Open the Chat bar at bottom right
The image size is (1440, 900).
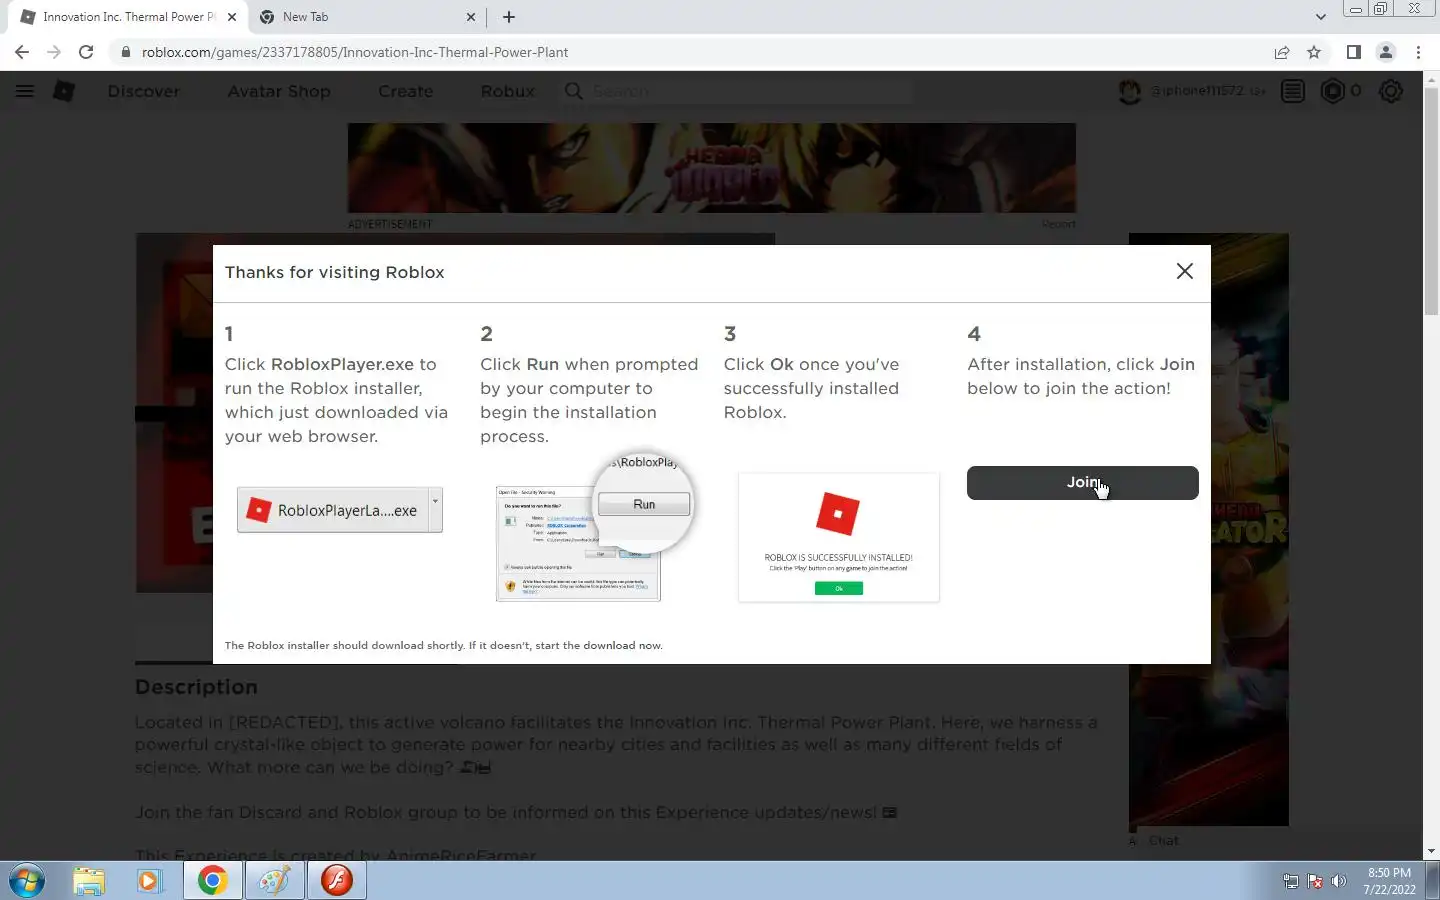click(1164, 841)
